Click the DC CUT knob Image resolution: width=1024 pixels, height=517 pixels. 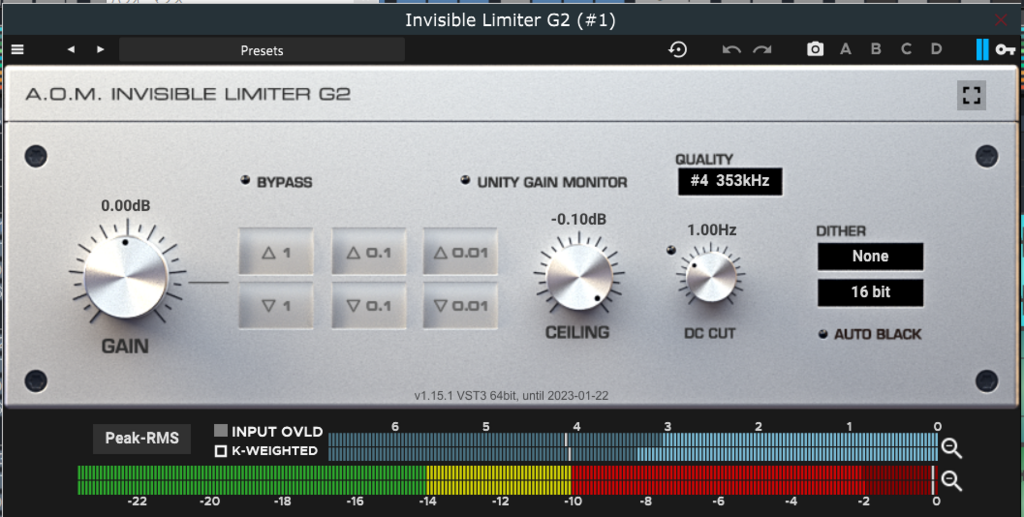point(711,277)
